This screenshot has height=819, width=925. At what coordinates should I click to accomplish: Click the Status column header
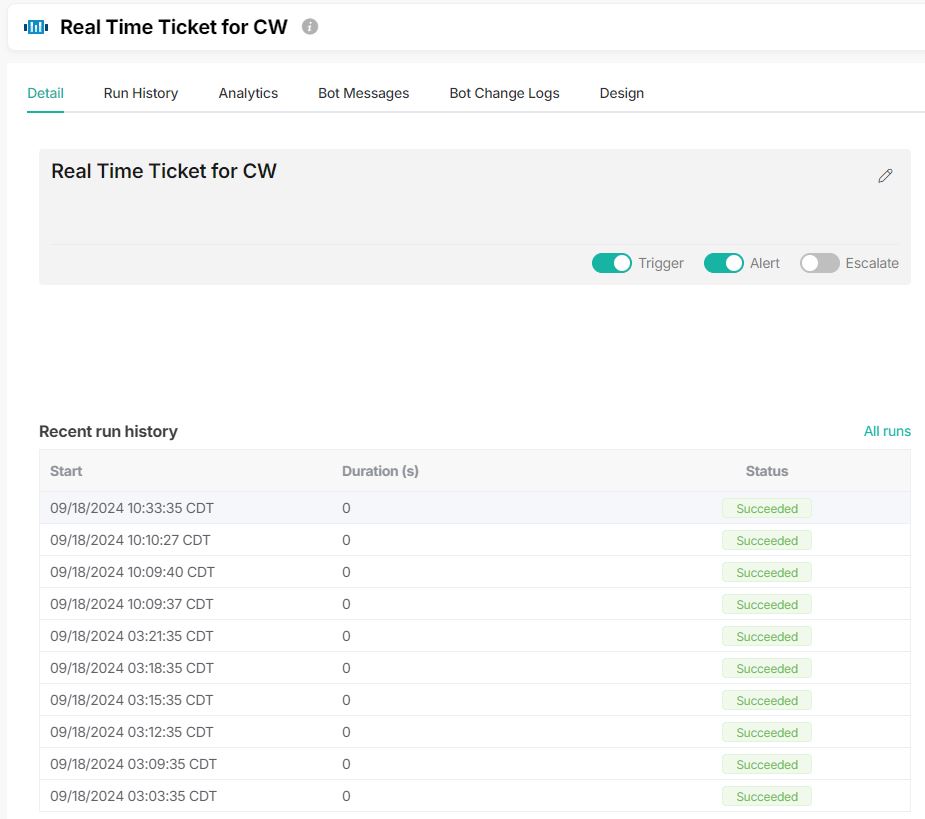click(767, 471)
